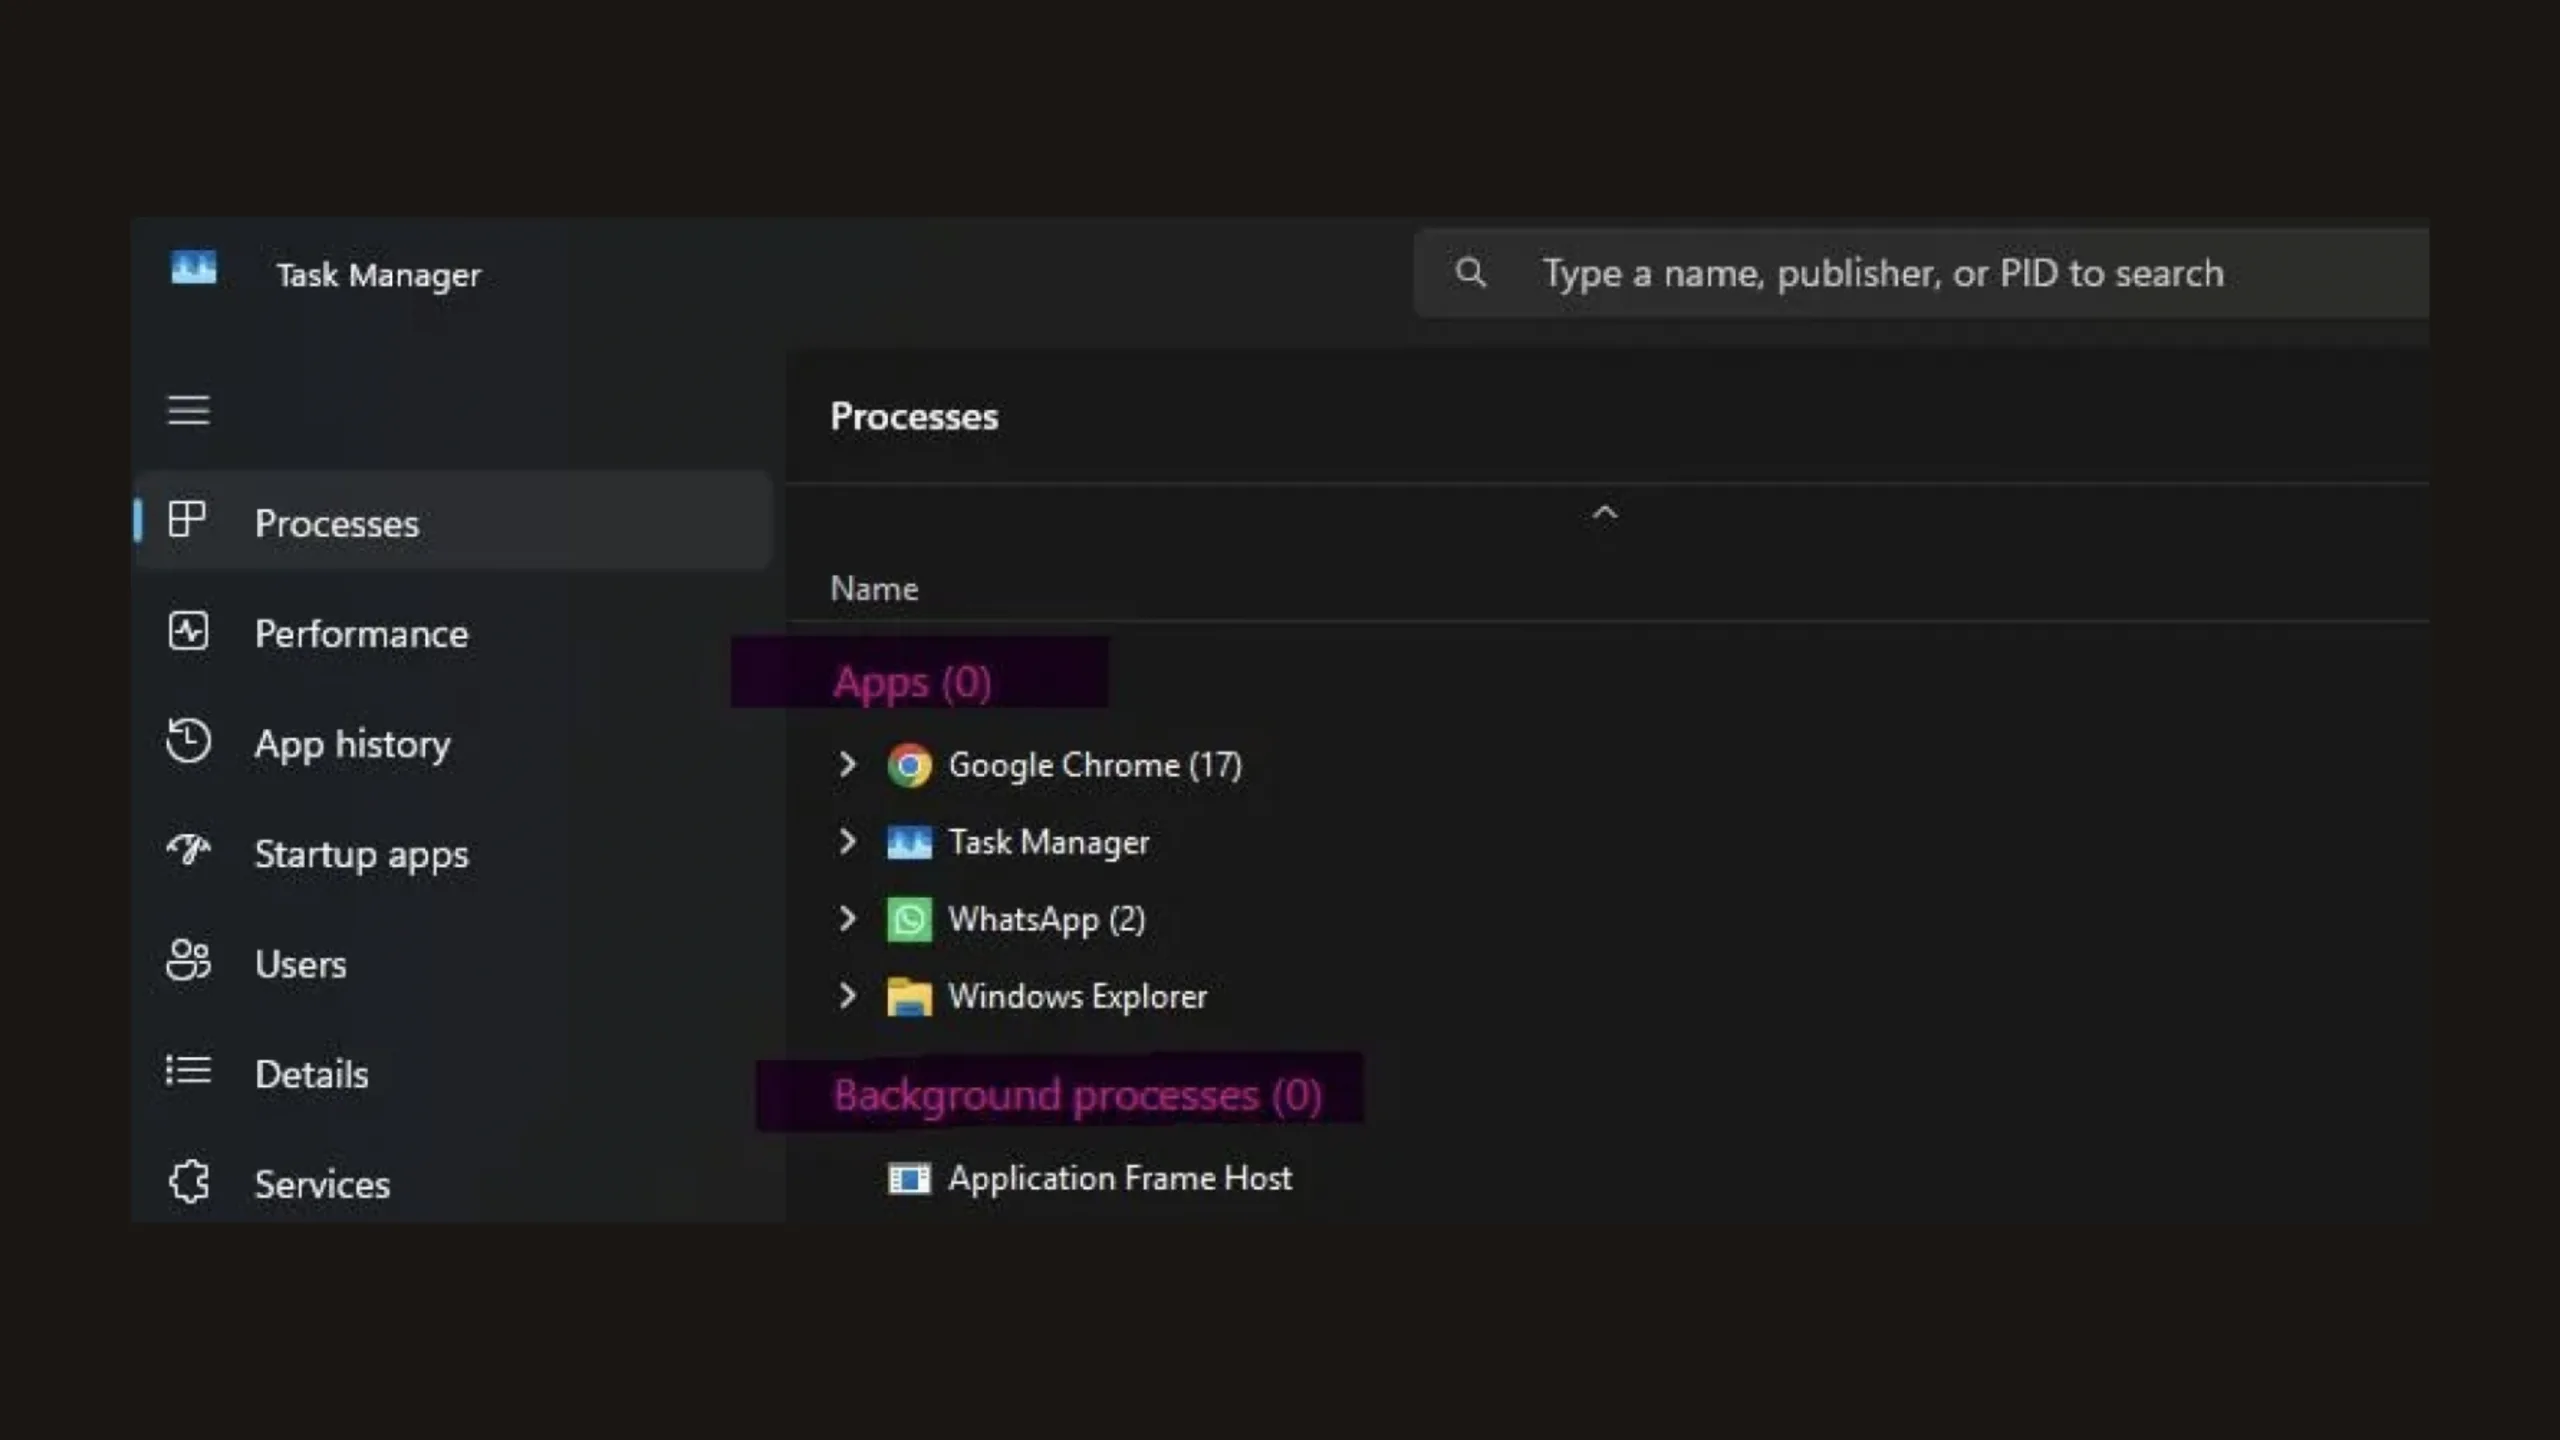Click the Task Manager title bar logo
The height and width of the screenshot is (1440, 2560).
(x=193, y=268)
